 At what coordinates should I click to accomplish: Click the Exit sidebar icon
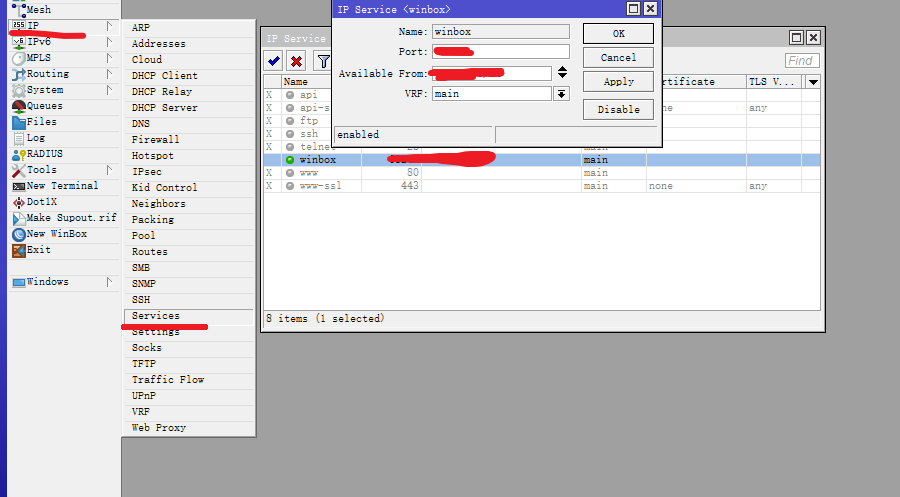point(18,250)
